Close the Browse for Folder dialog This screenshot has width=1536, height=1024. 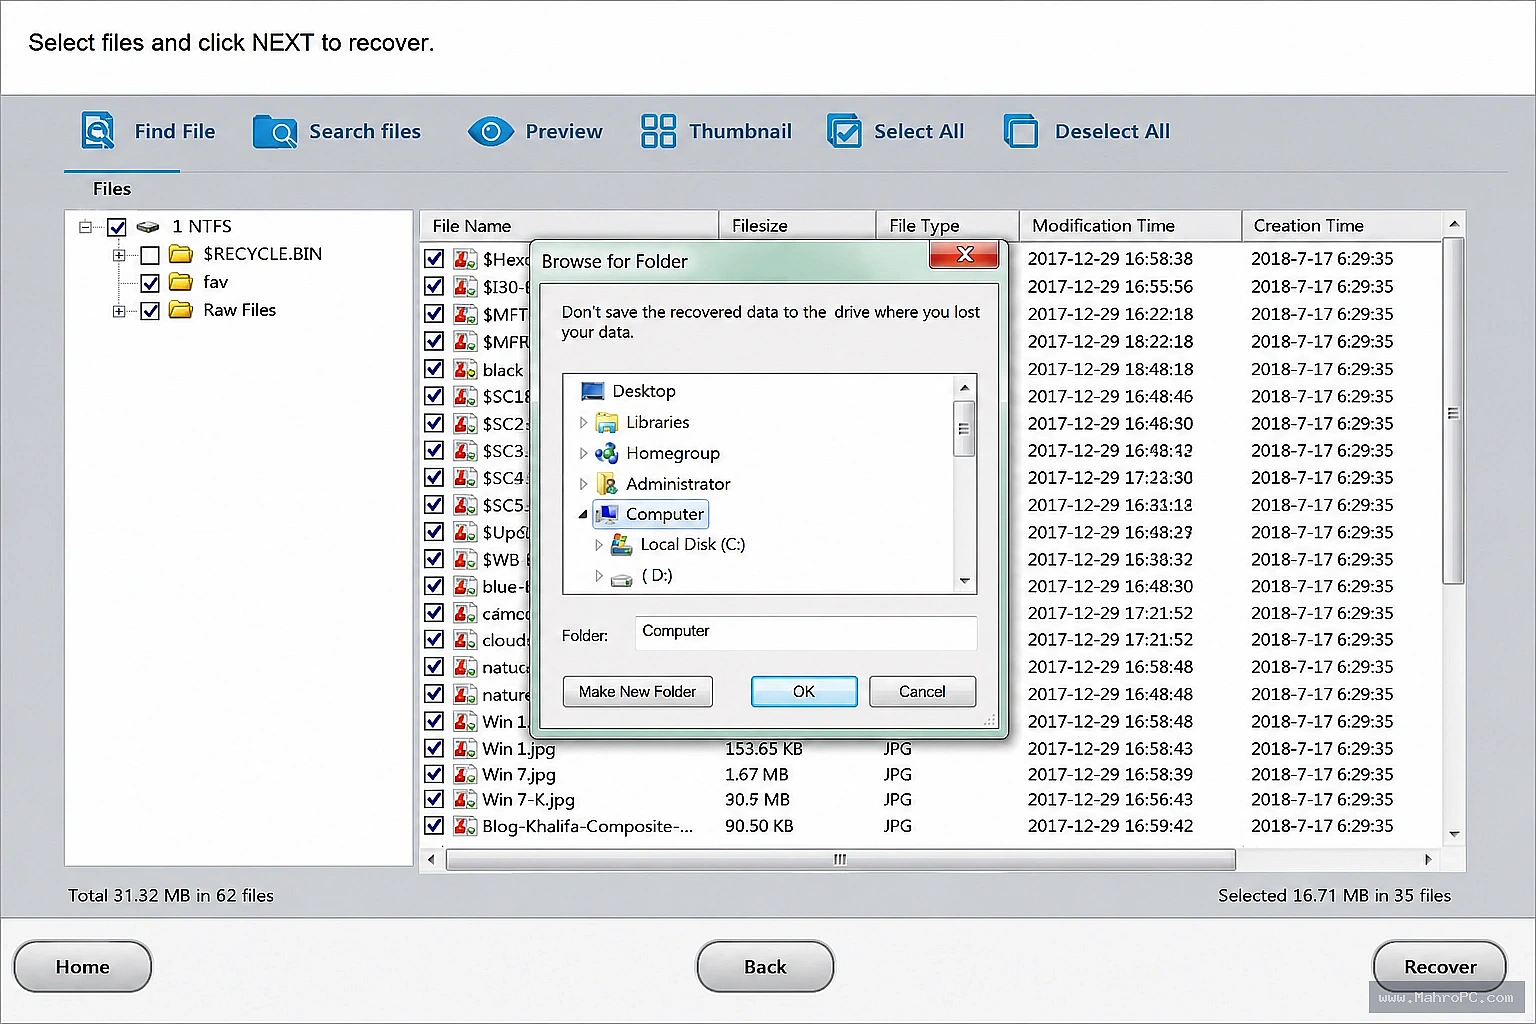tap(964, 255)
